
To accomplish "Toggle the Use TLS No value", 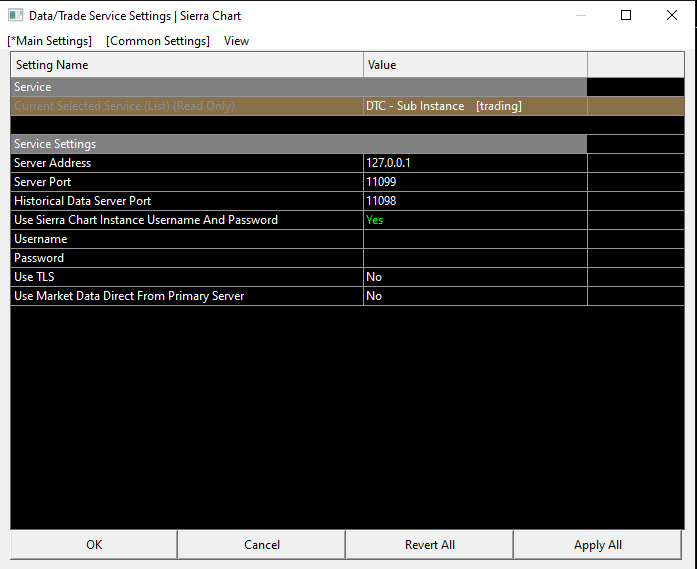I will click(x=475, y=277).
